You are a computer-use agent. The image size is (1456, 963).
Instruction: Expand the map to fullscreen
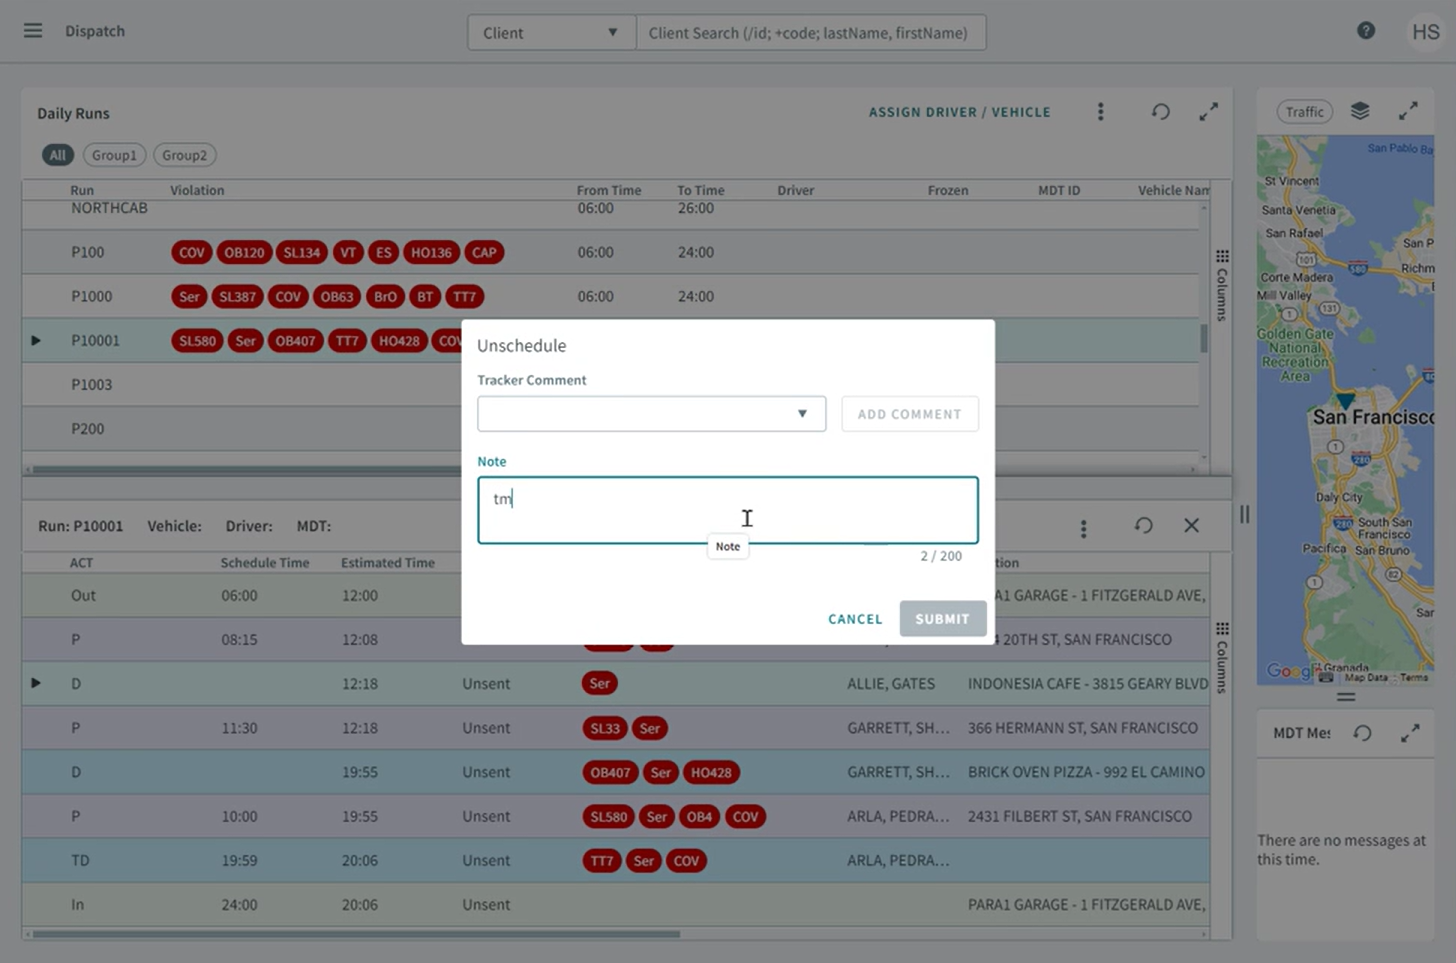1408,111
